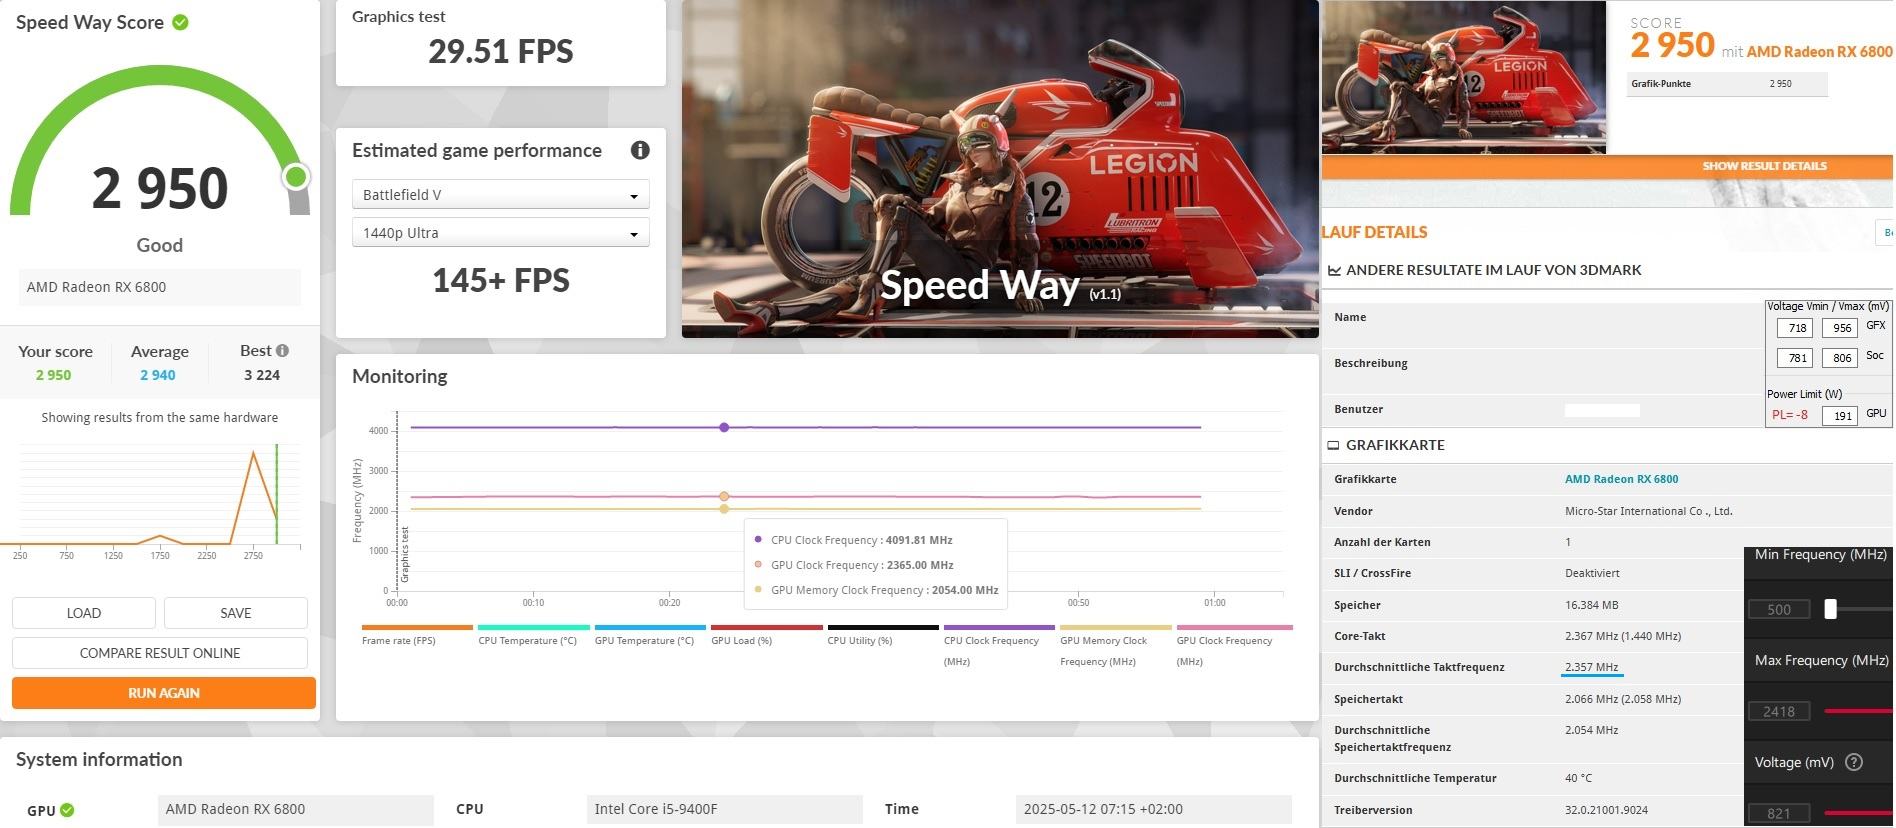Click the red PL= -8 power limit label
The width and height of the screenshot is (1896, 828).
pos(1790,415)
